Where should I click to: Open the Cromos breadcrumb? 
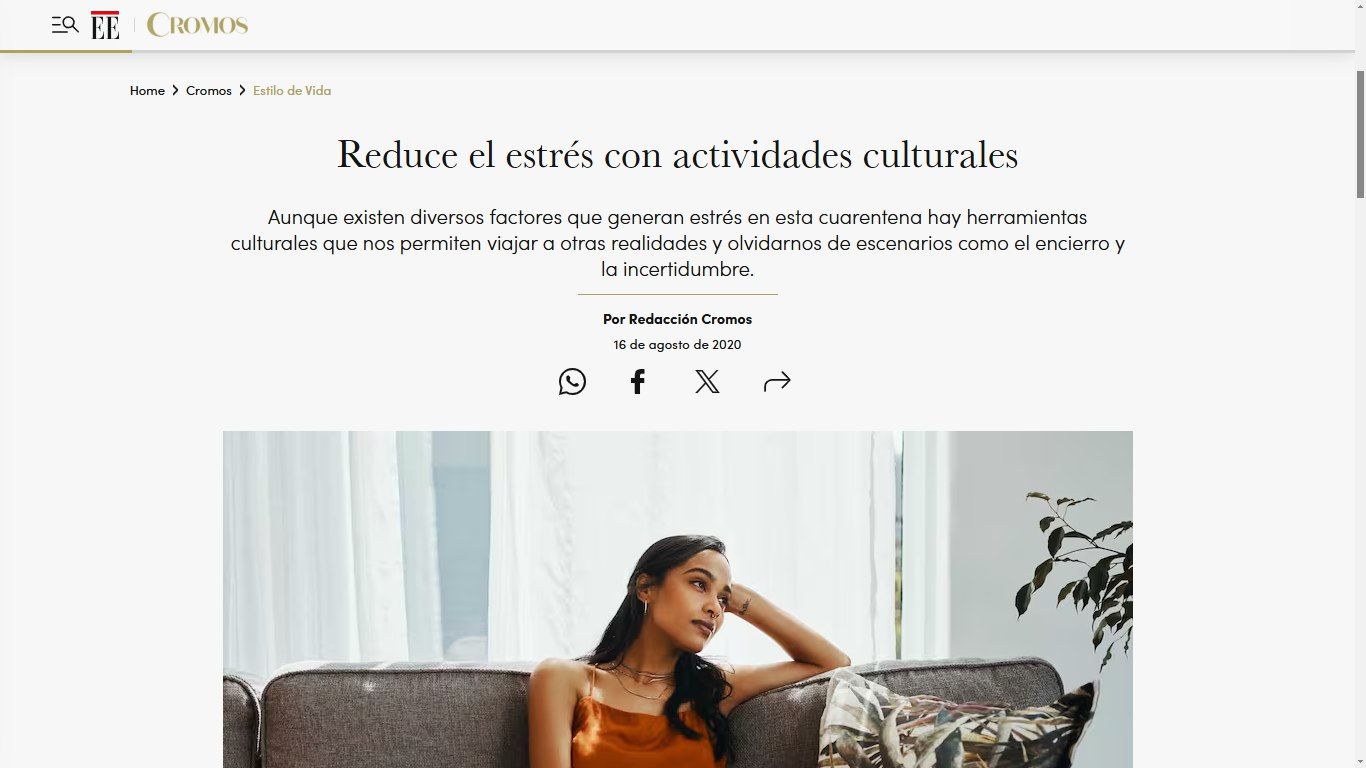pyautogui.click(x=209, y=91)
